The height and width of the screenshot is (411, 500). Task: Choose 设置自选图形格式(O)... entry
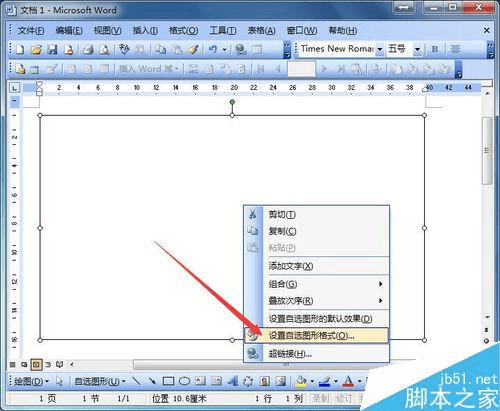(x=317, y=336)
